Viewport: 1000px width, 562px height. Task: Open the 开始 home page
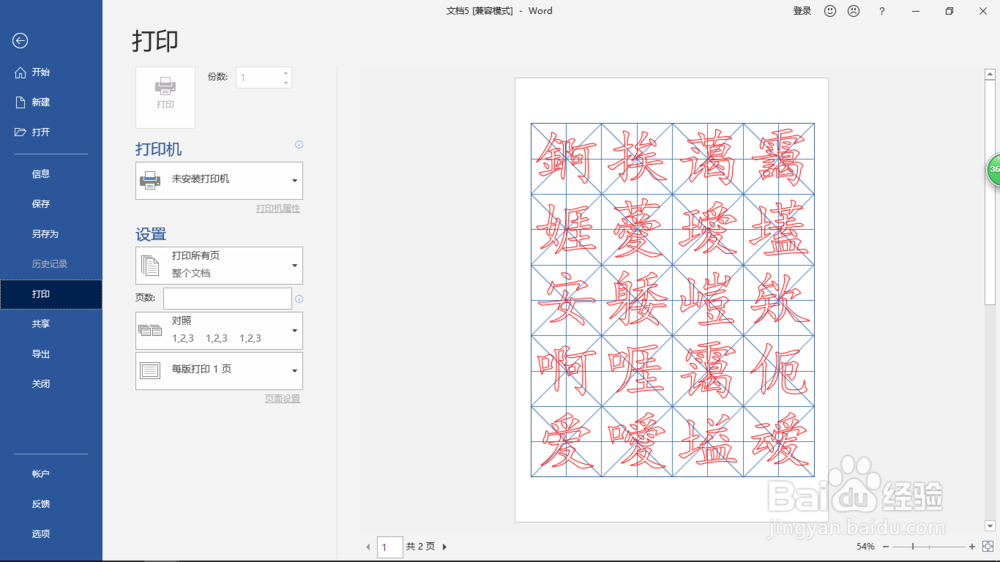pyautogui.click(x=41, y=72)
